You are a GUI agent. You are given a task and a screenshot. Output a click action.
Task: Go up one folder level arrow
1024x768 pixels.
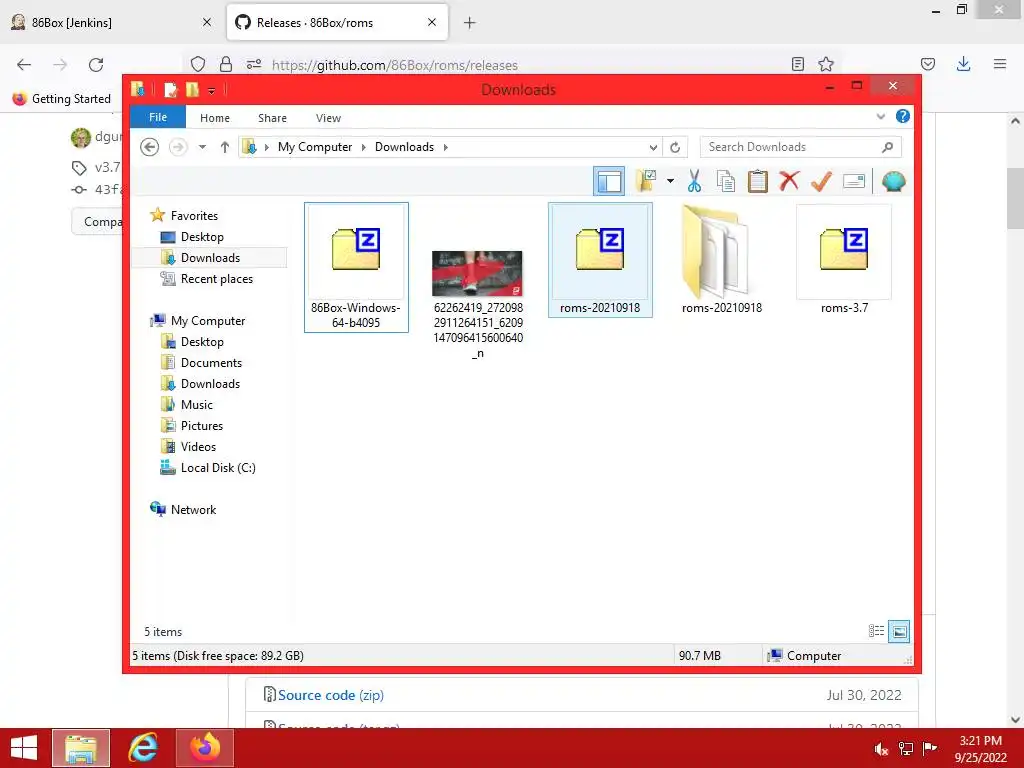pyautogui.click(x=225, y=147)
